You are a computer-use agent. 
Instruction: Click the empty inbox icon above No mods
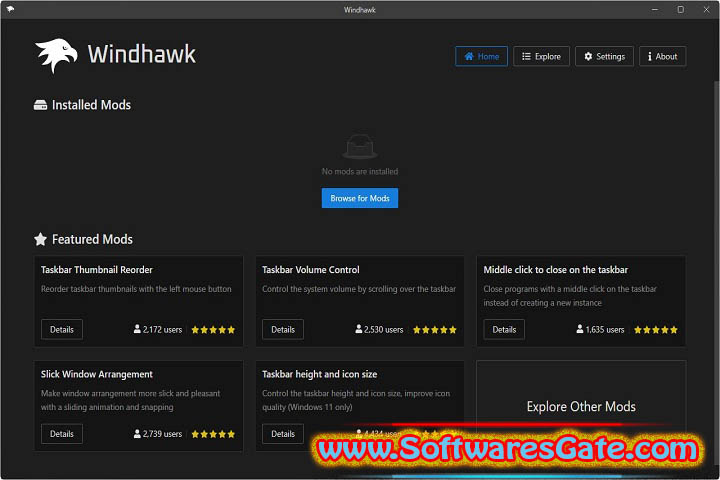pyautogui.click(x=360, y=147)
